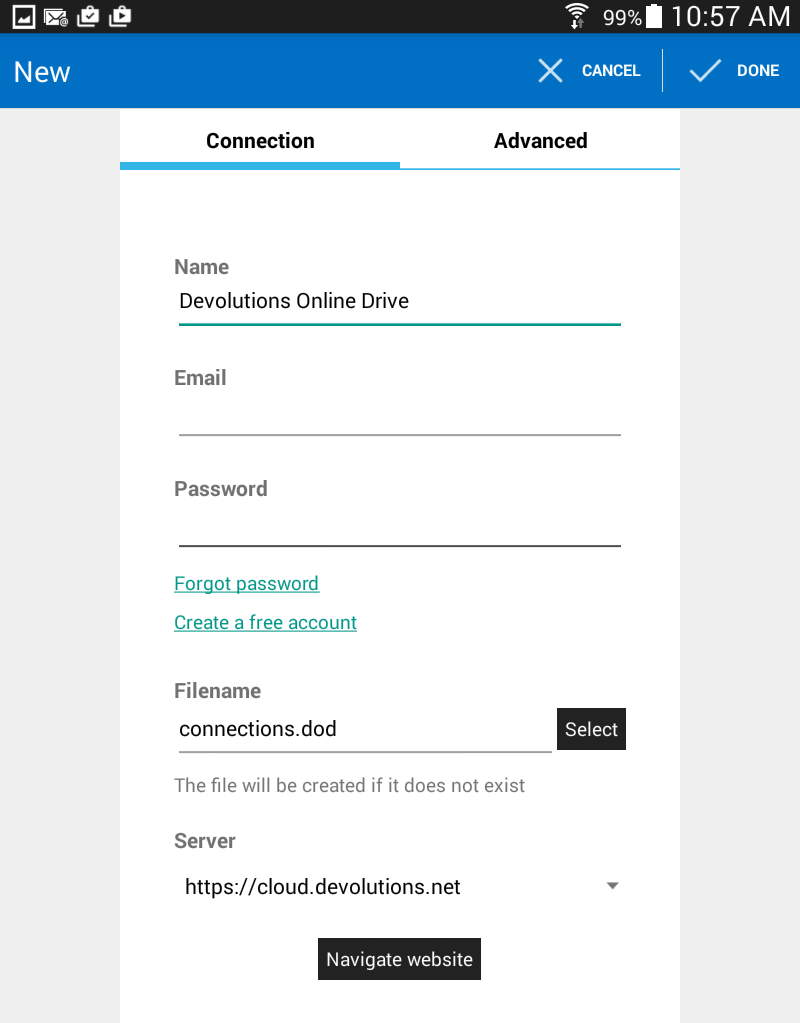Tap the second shopping bag notification icon
The image size is (800, 1023).
119,16
